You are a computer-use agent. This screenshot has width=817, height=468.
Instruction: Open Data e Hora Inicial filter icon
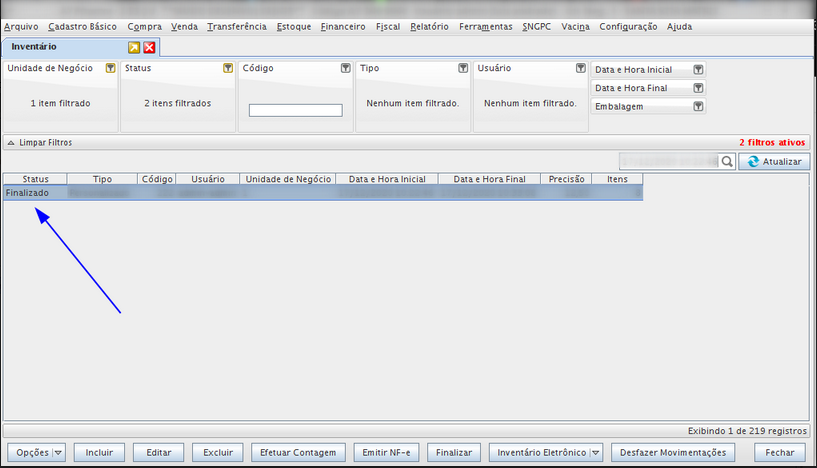click(698, 70)
